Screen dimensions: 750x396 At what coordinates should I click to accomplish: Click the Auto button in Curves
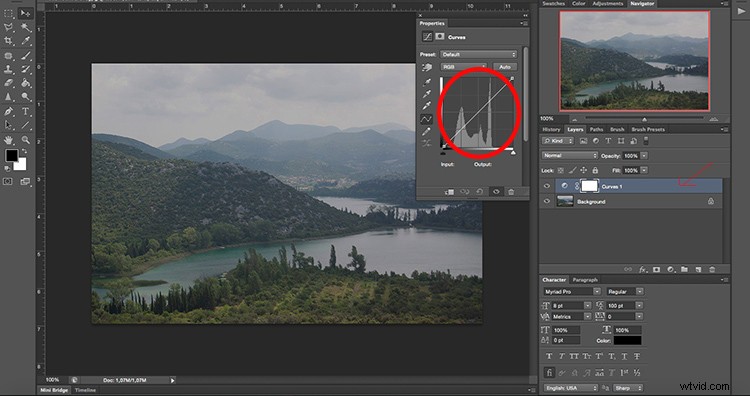(x=505, y=67)
